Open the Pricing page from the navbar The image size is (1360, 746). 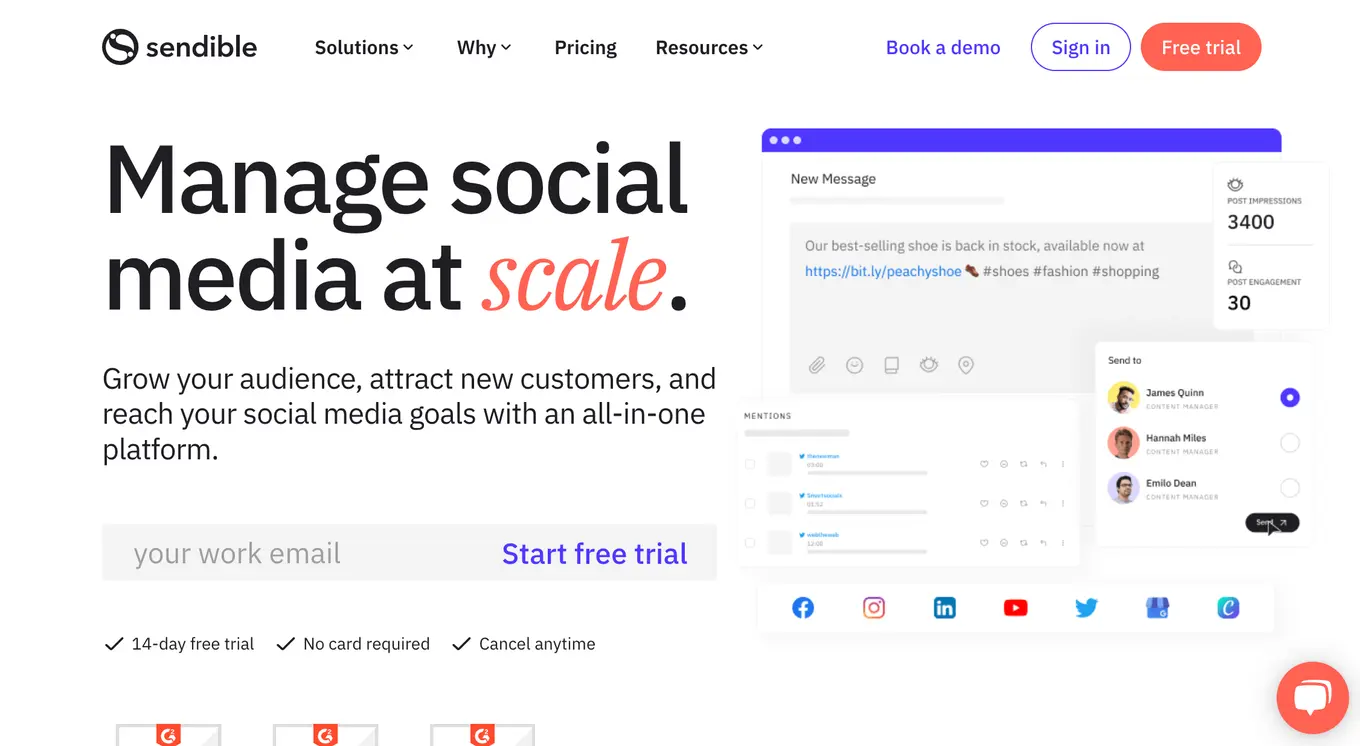point(585,47)
